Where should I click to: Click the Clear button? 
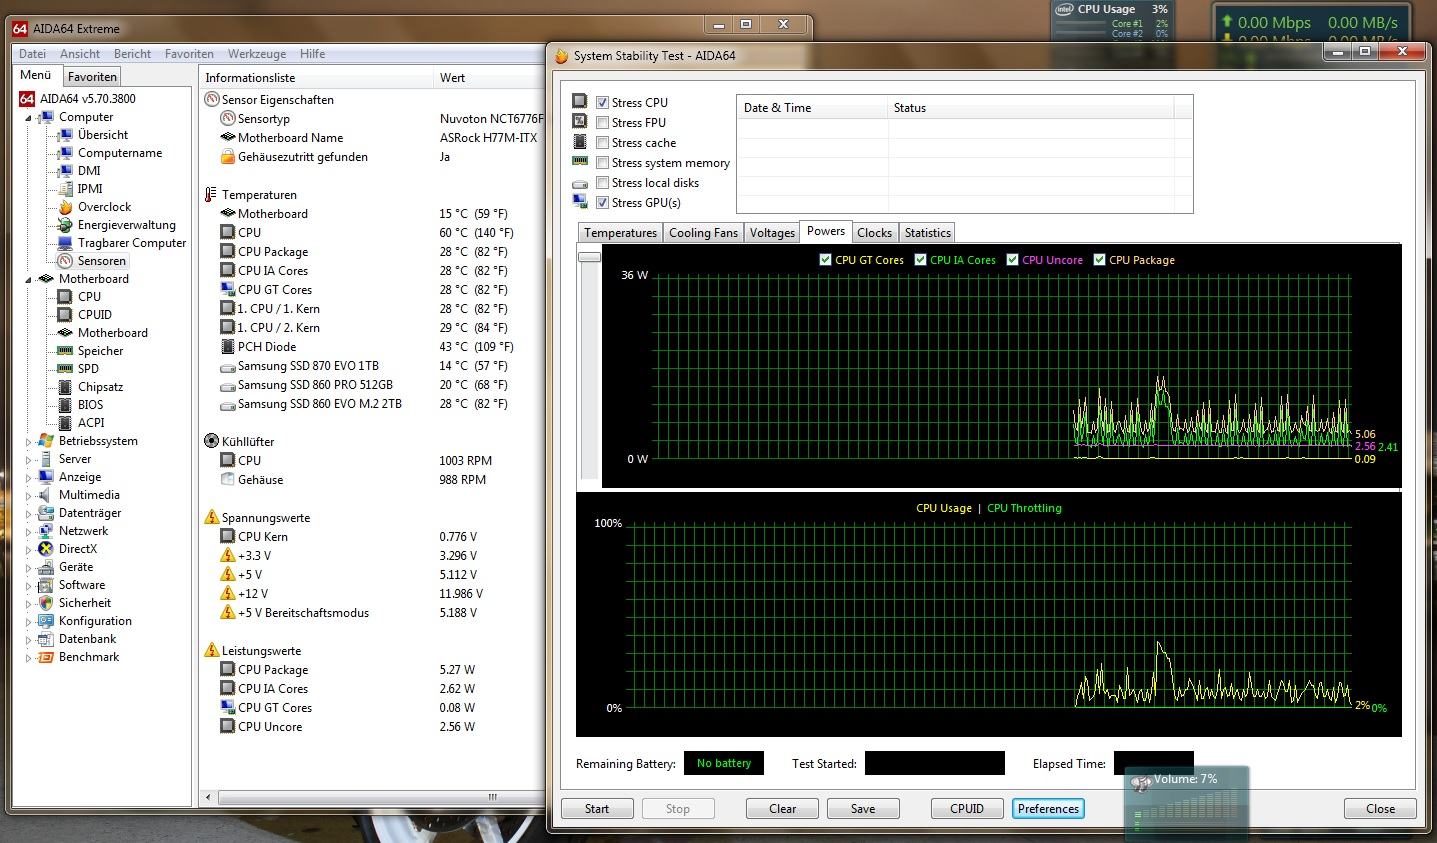coord(782,809)
